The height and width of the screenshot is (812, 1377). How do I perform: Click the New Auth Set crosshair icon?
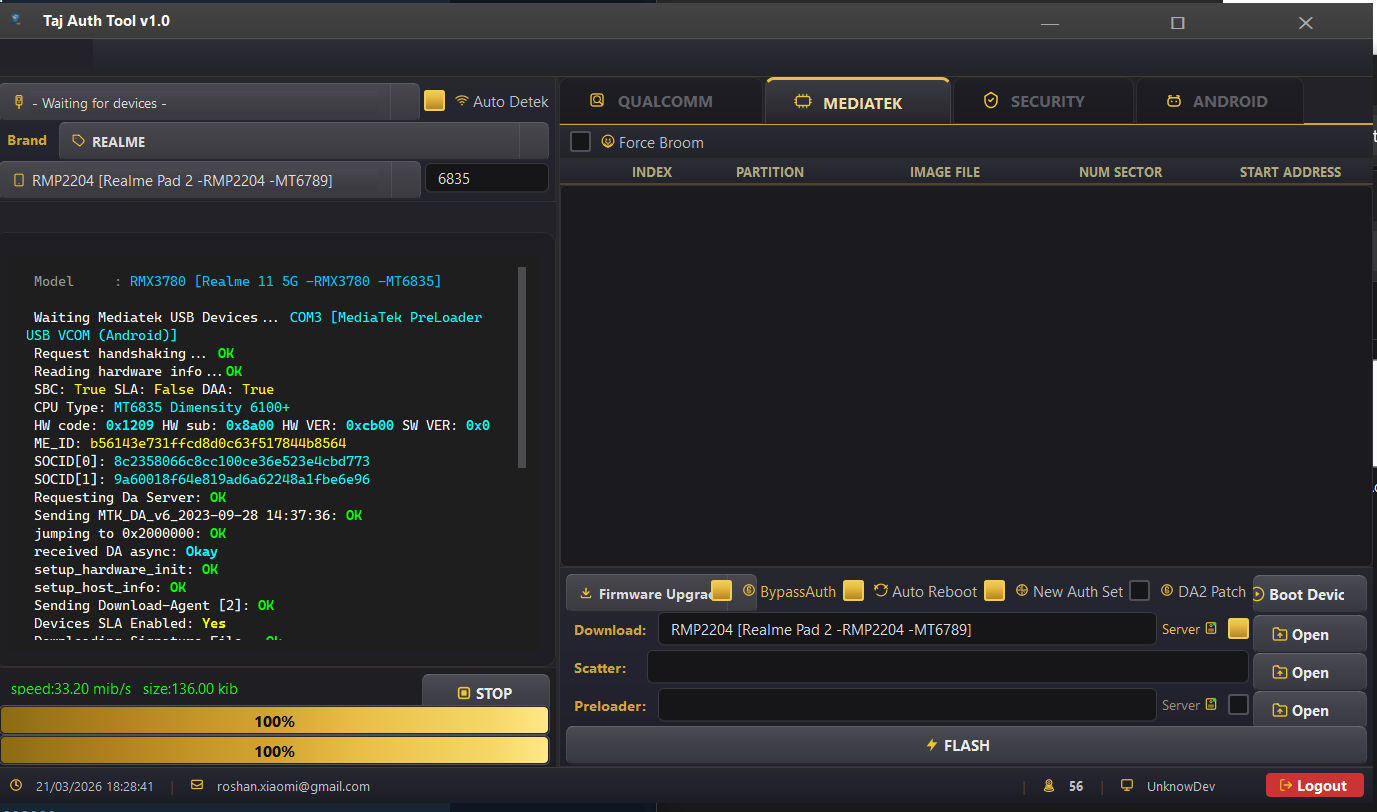(x=1021, y=591)
